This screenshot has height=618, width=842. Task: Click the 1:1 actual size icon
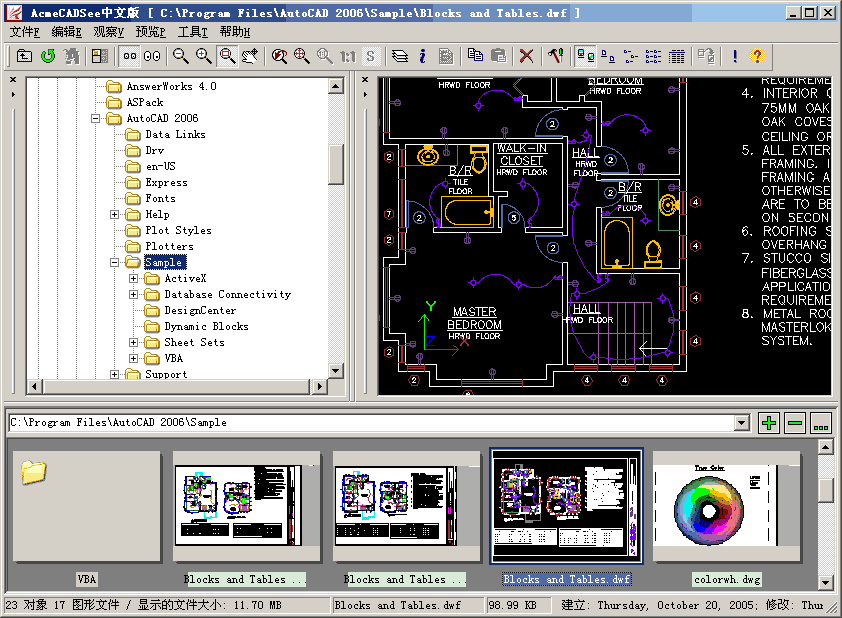pyautogui.click(x=348, y=56)
